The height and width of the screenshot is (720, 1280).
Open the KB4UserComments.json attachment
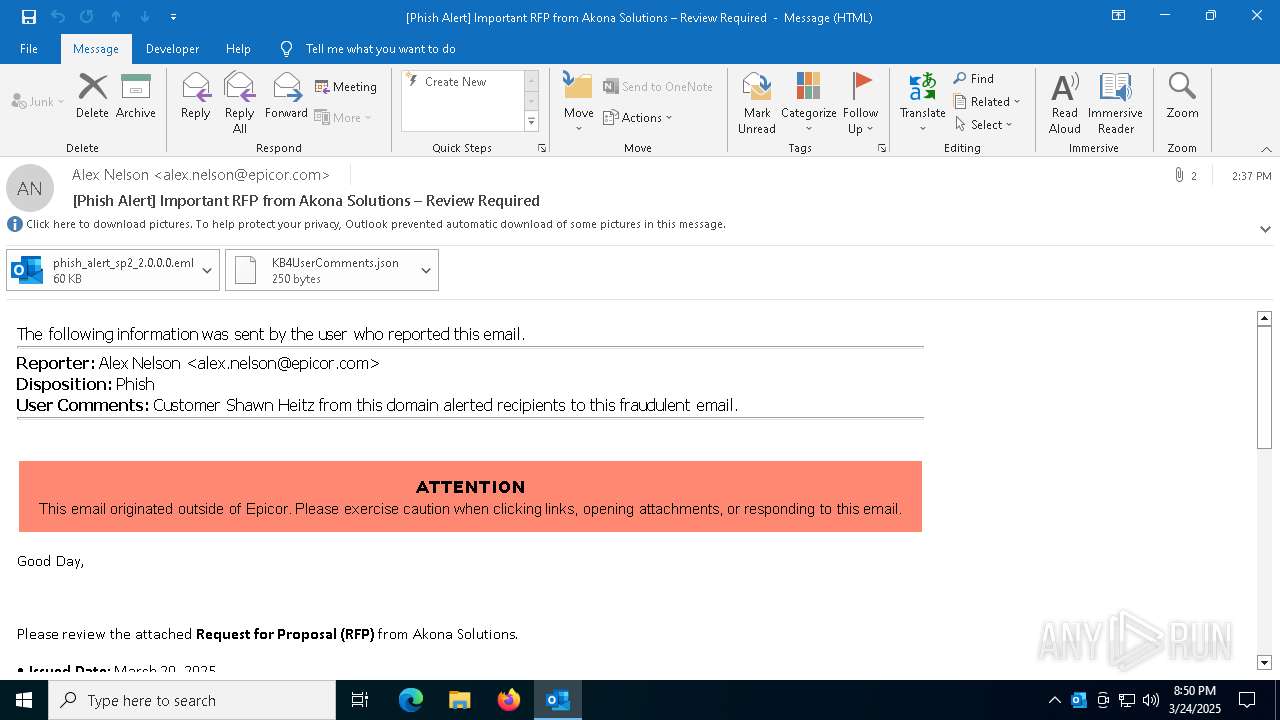(x=322, y=270)
